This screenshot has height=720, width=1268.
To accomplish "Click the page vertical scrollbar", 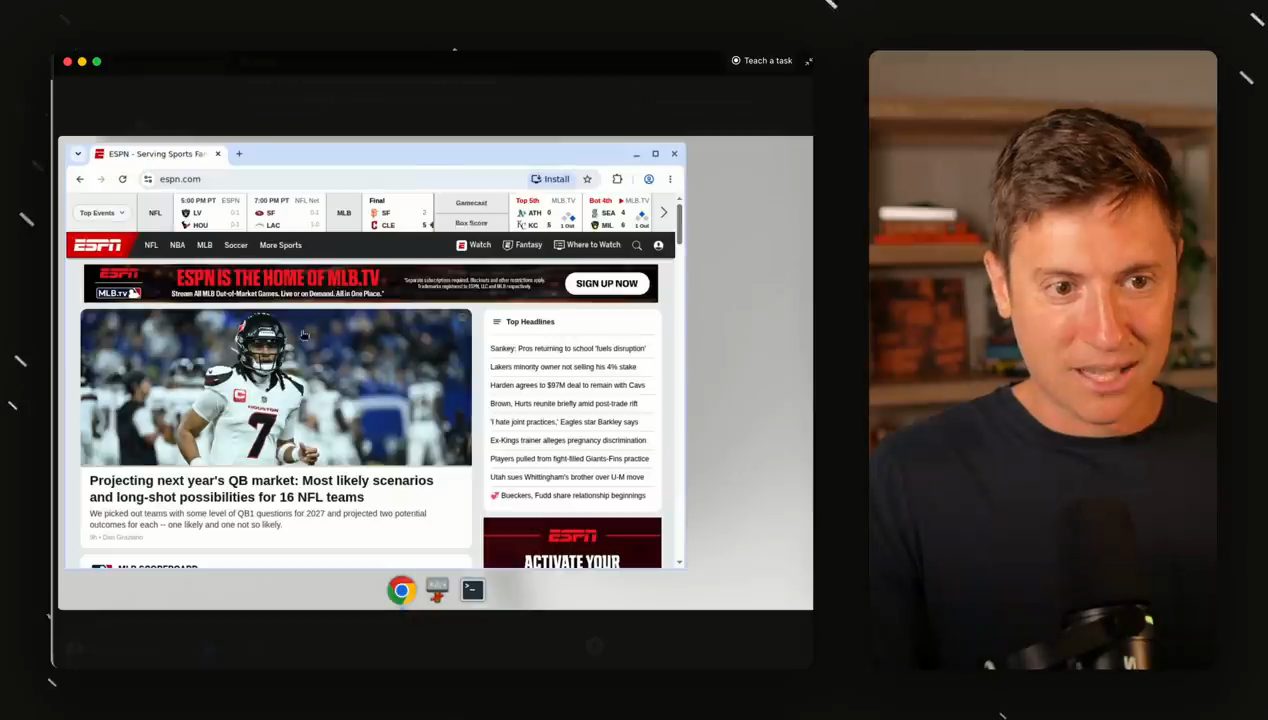I will point(680,222).
